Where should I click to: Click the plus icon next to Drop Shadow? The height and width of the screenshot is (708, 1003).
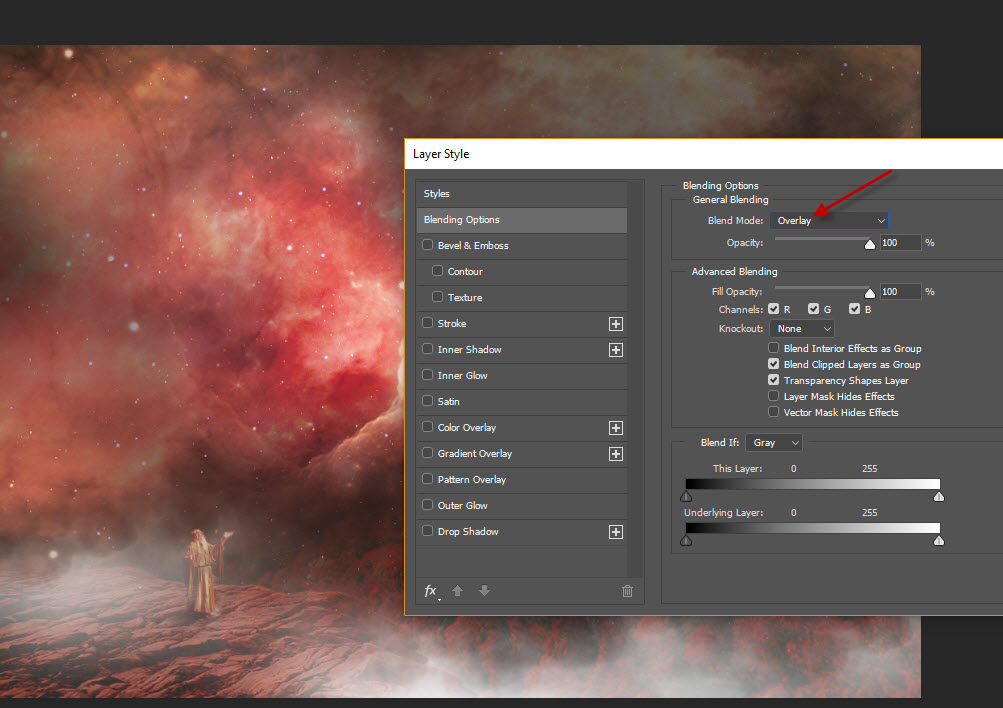(x=616, y=532)
